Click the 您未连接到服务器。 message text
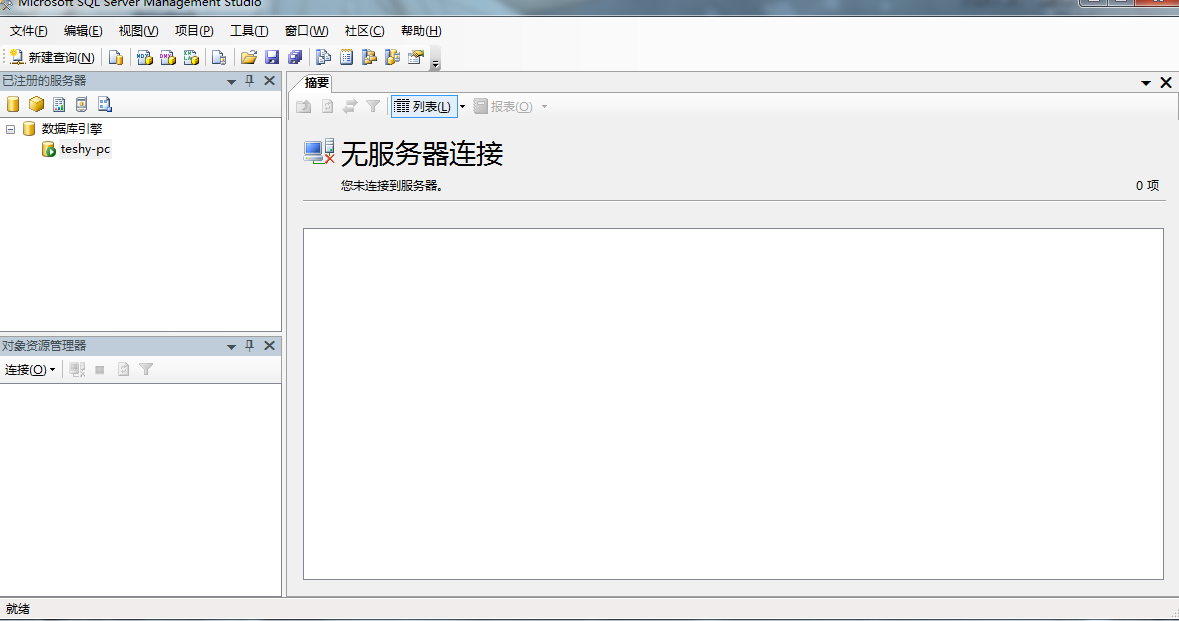 [x=392, y=186]
